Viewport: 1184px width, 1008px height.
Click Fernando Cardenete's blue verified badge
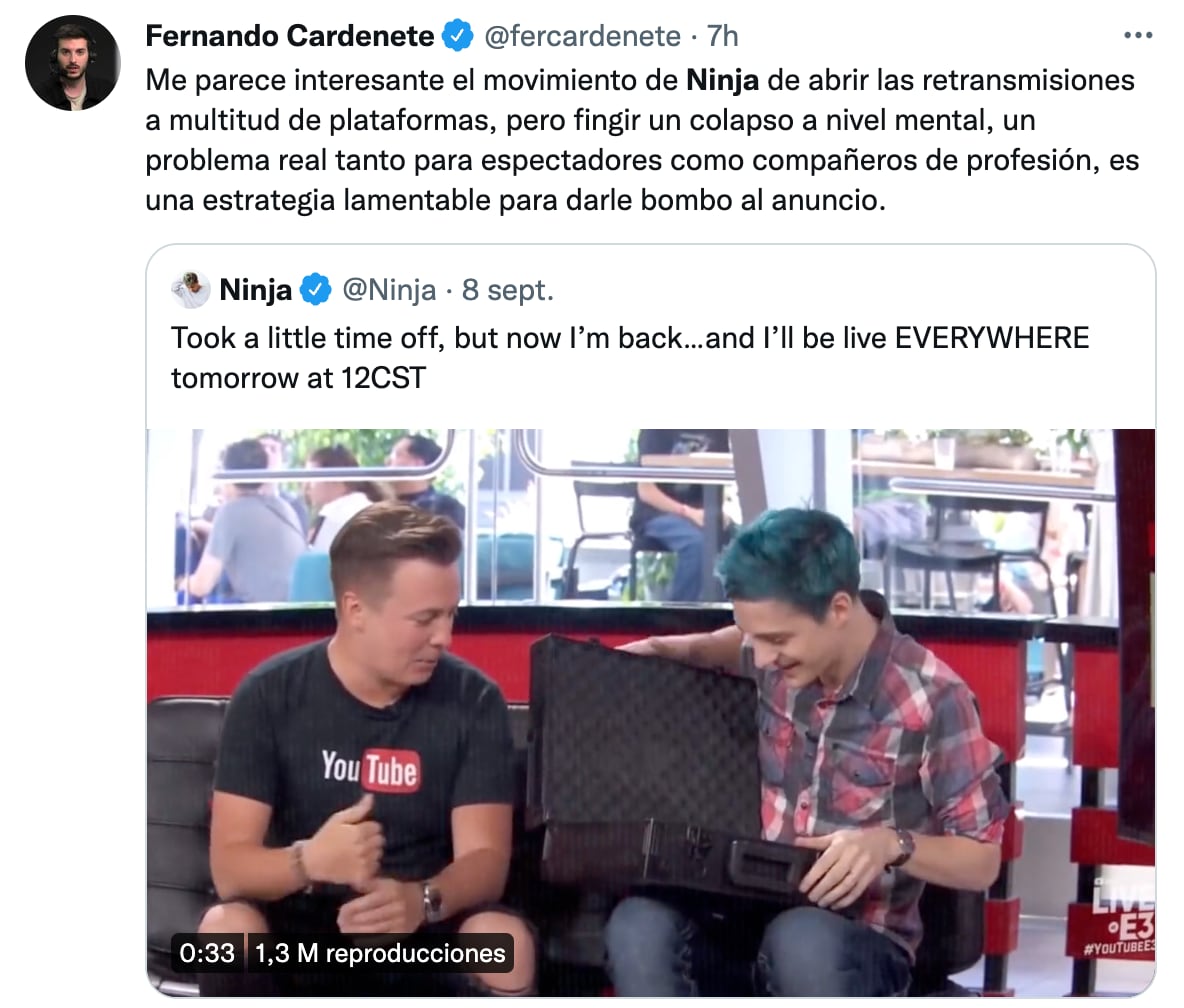[x=458, y=35]
